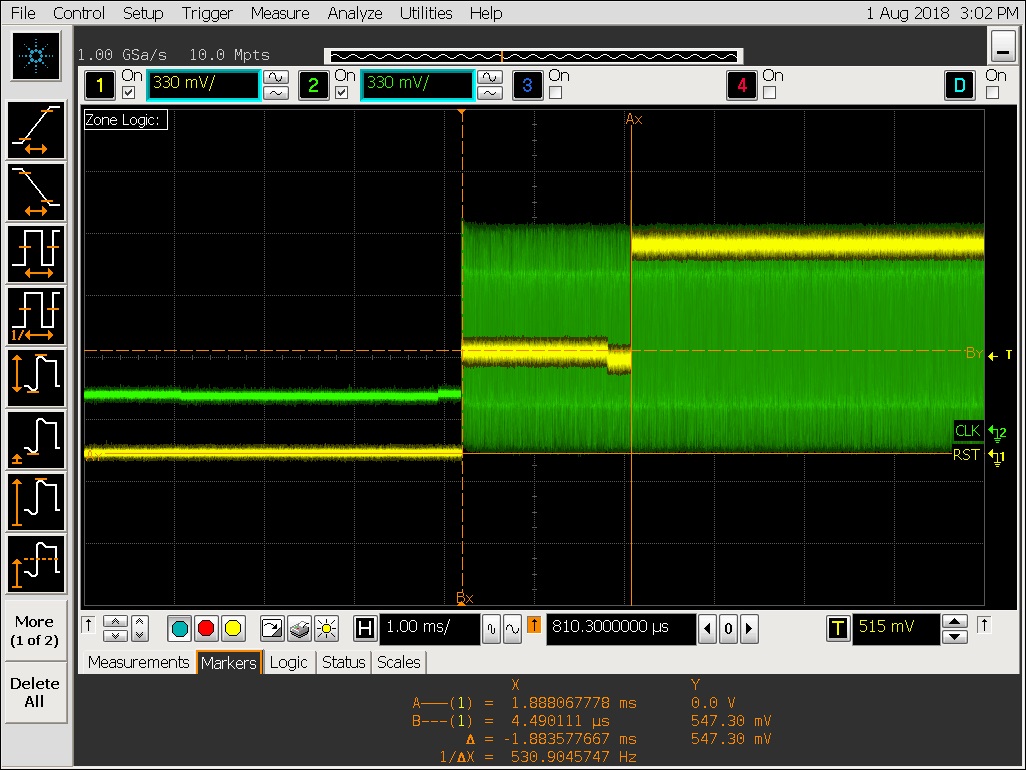Open channel 4 settings button
Image resolution: width=1026 pixels, height=770 pixels.
742,85
